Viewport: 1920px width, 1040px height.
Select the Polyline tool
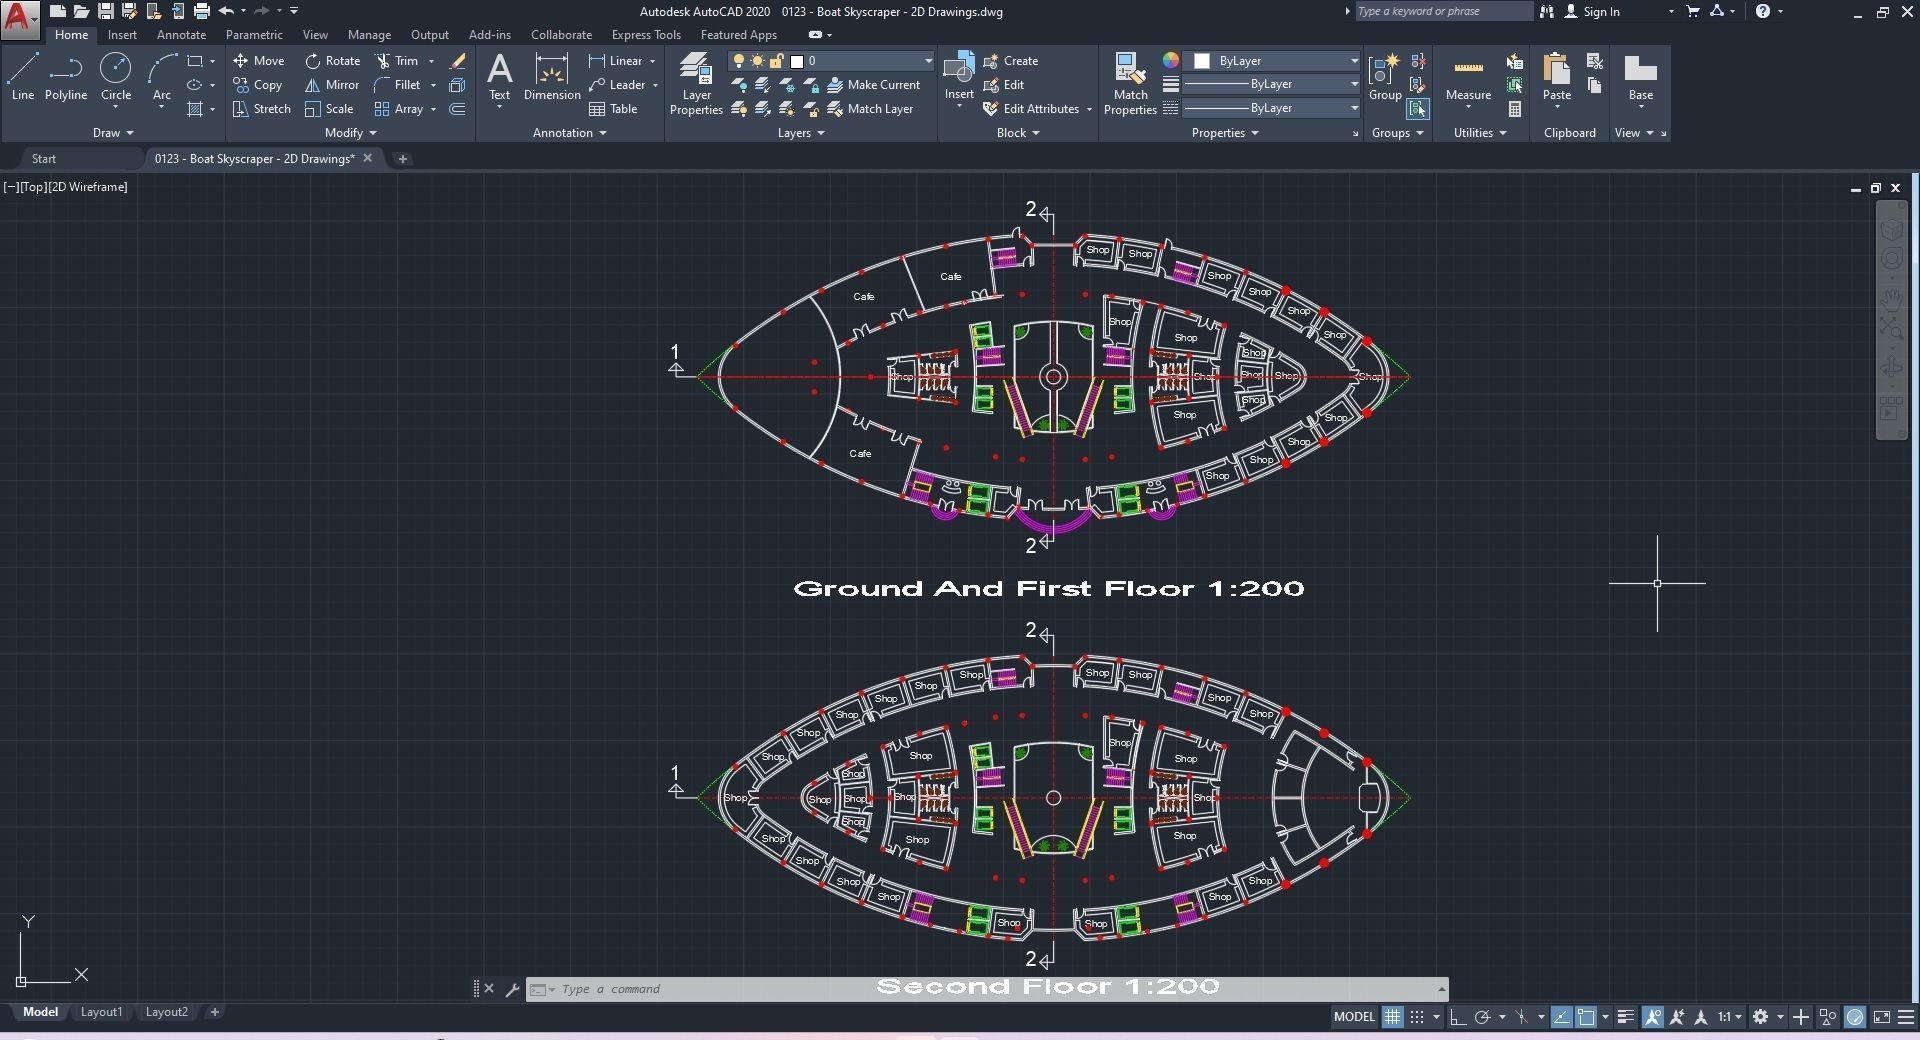(66, 77)
